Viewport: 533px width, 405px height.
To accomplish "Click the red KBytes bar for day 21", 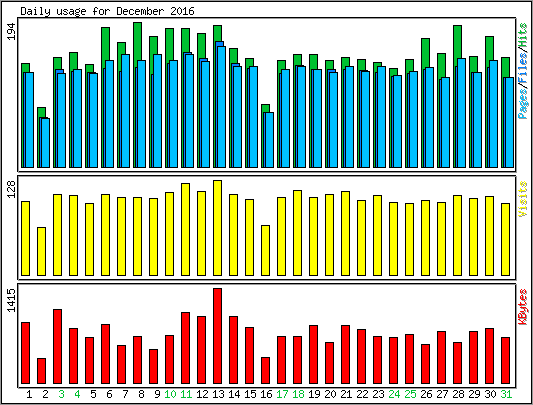I will [x=345, y=354].
